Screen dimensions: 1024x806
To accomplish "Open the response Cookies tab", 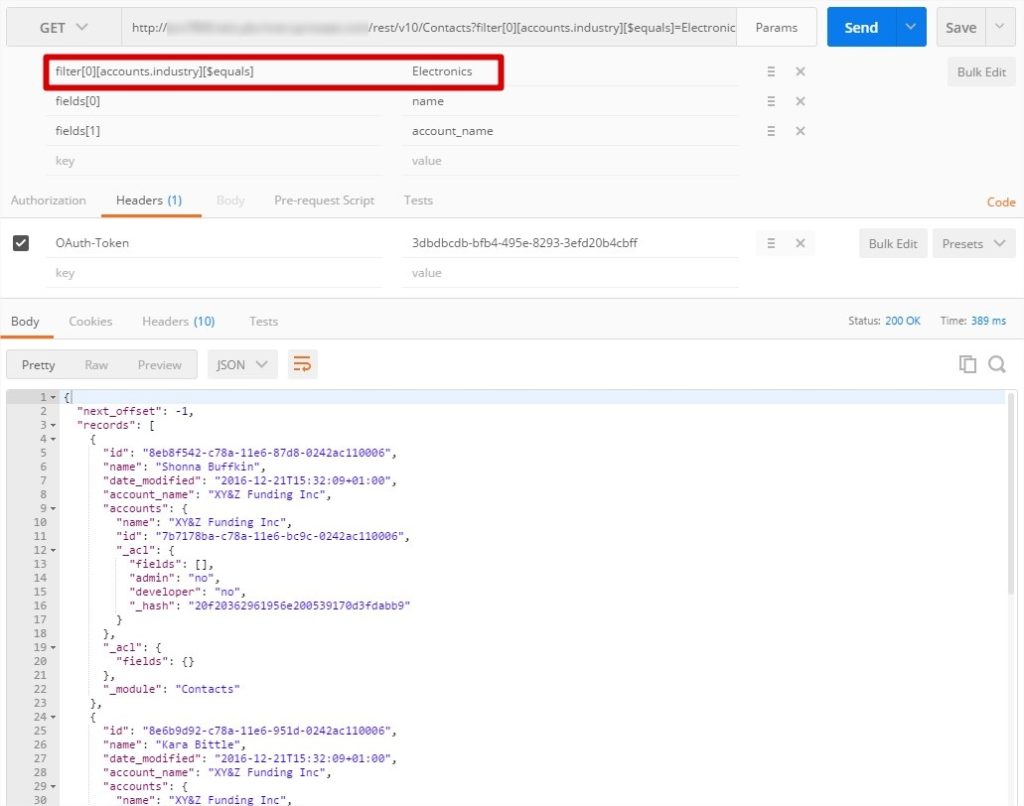I will tap(90, 322).
